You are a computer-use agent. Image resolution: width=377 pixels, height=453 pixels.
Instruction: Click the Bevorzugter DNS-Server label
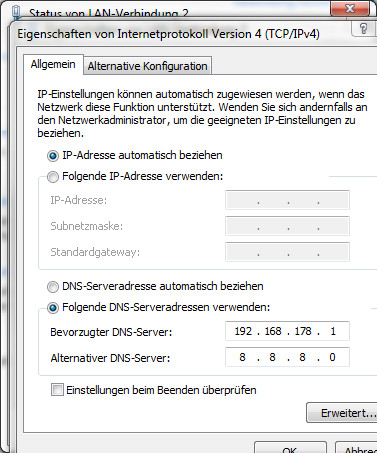pyautogui.click(x=111, y=332)
